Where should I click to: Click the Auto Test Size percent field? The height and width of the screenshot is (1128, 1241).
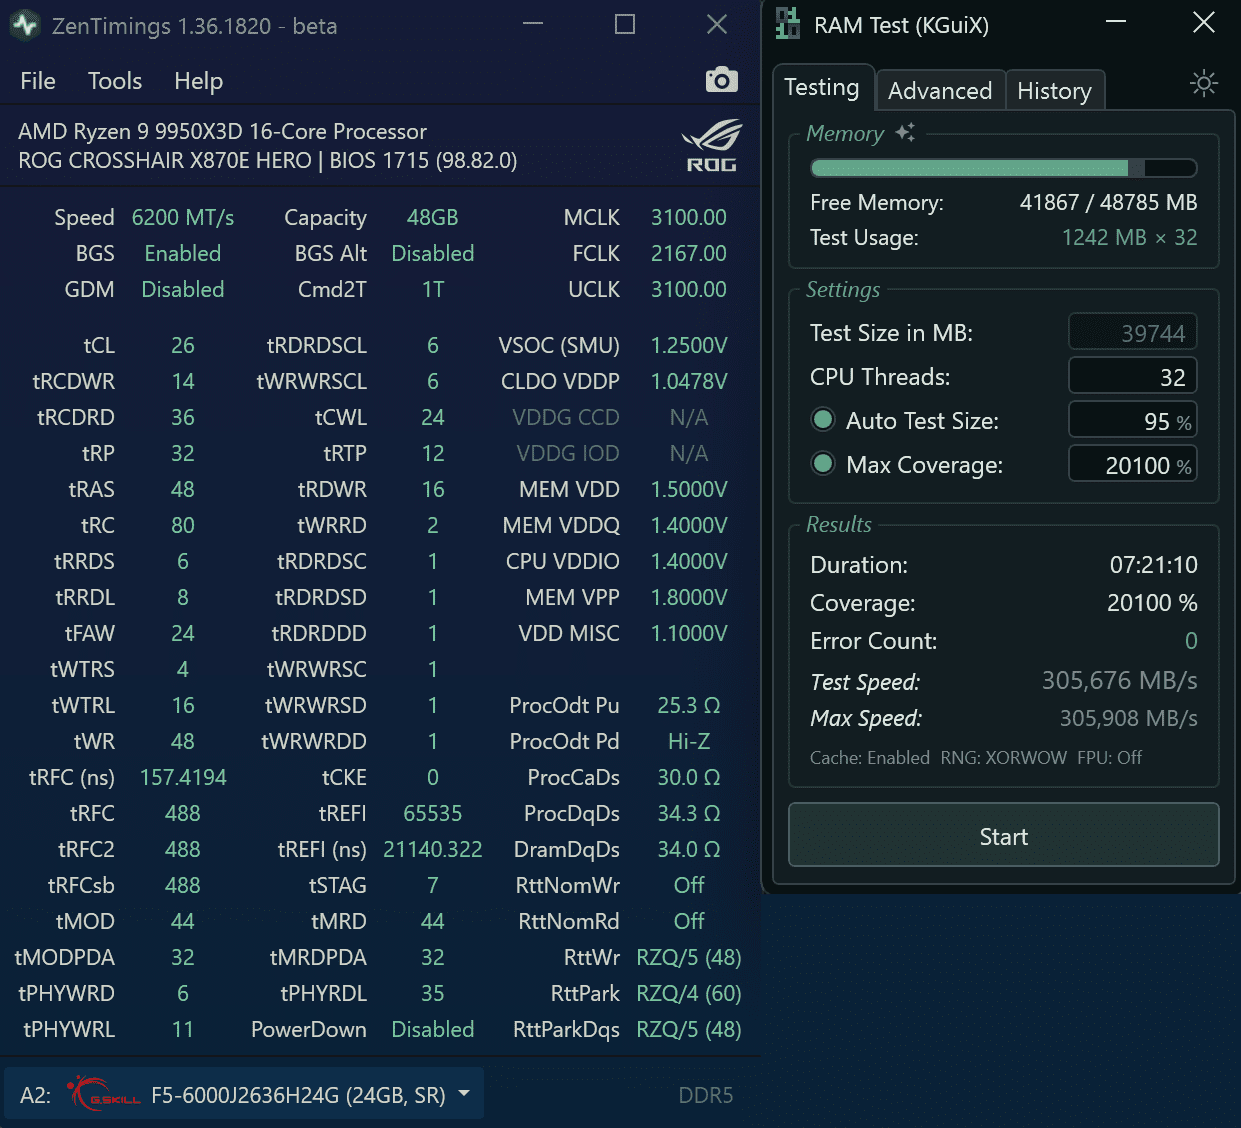[1133, 420]
